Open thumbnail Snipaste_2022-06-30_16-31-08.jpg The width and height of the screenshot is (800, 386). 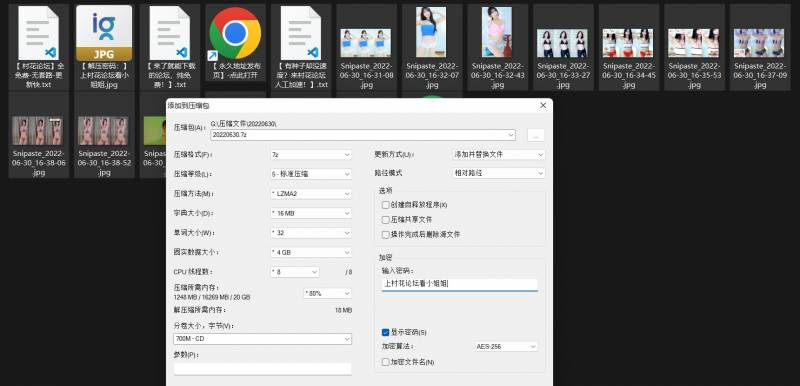point(366,43)
